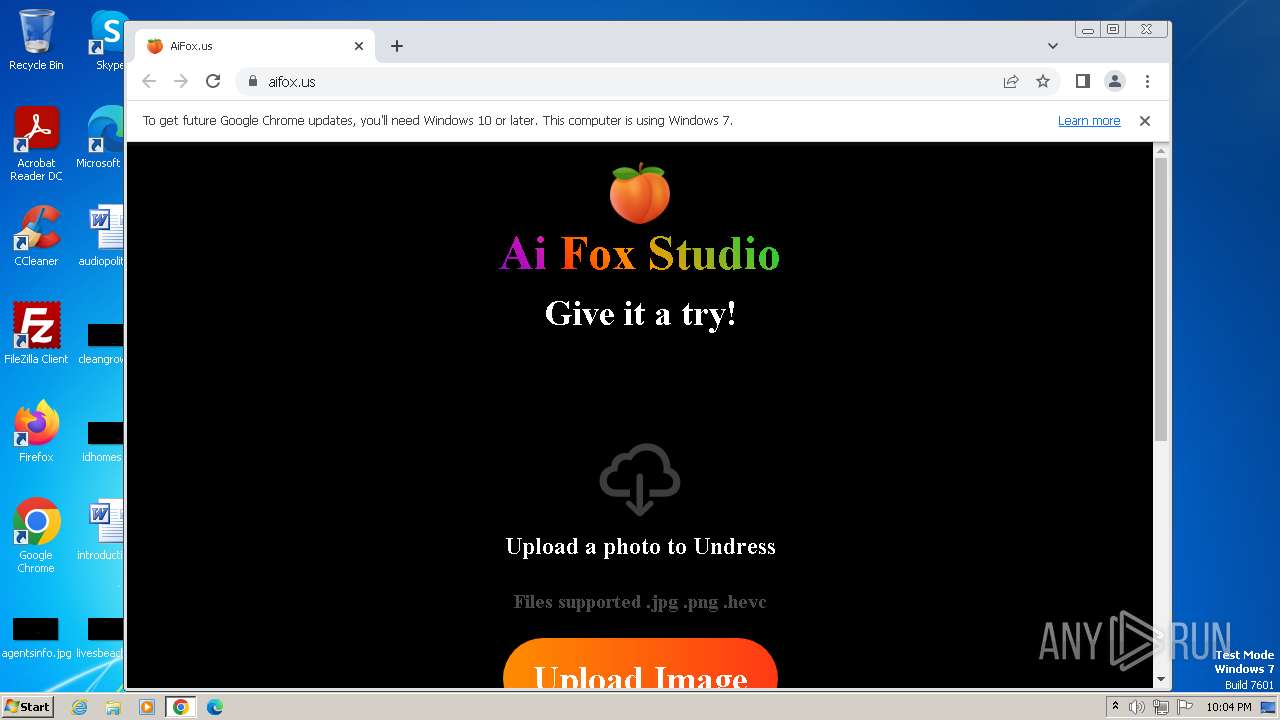Bookmark this tab with the star icon

point(1043,81)
